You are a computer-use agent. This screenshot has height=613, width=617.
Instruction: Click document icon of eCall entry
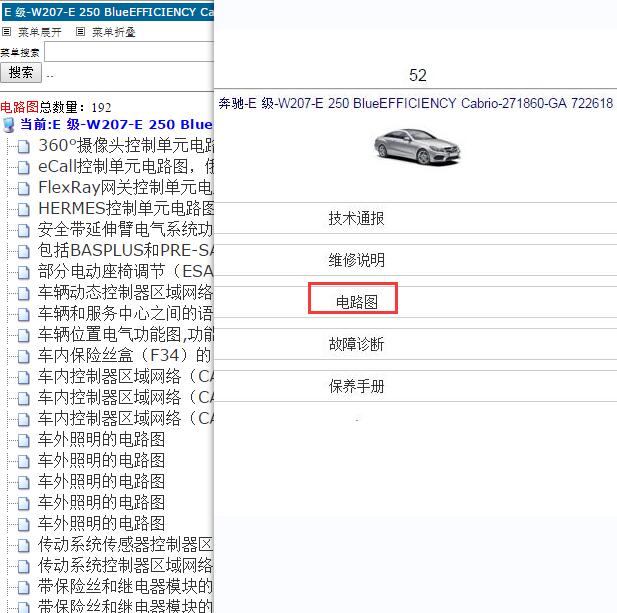click(x=24, y=168)
